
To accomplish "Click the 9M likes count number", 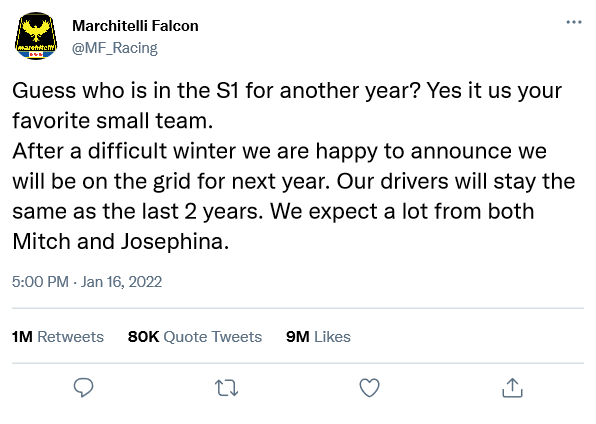I will (298, 337).
